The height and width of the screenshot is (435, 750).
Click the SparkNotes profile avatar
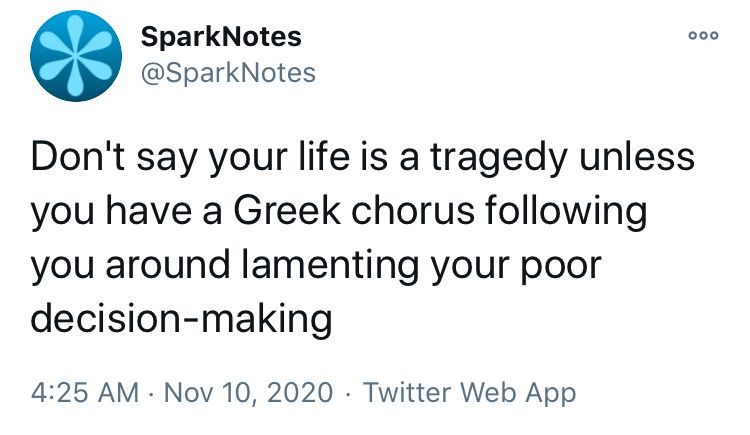click(68, 57)
